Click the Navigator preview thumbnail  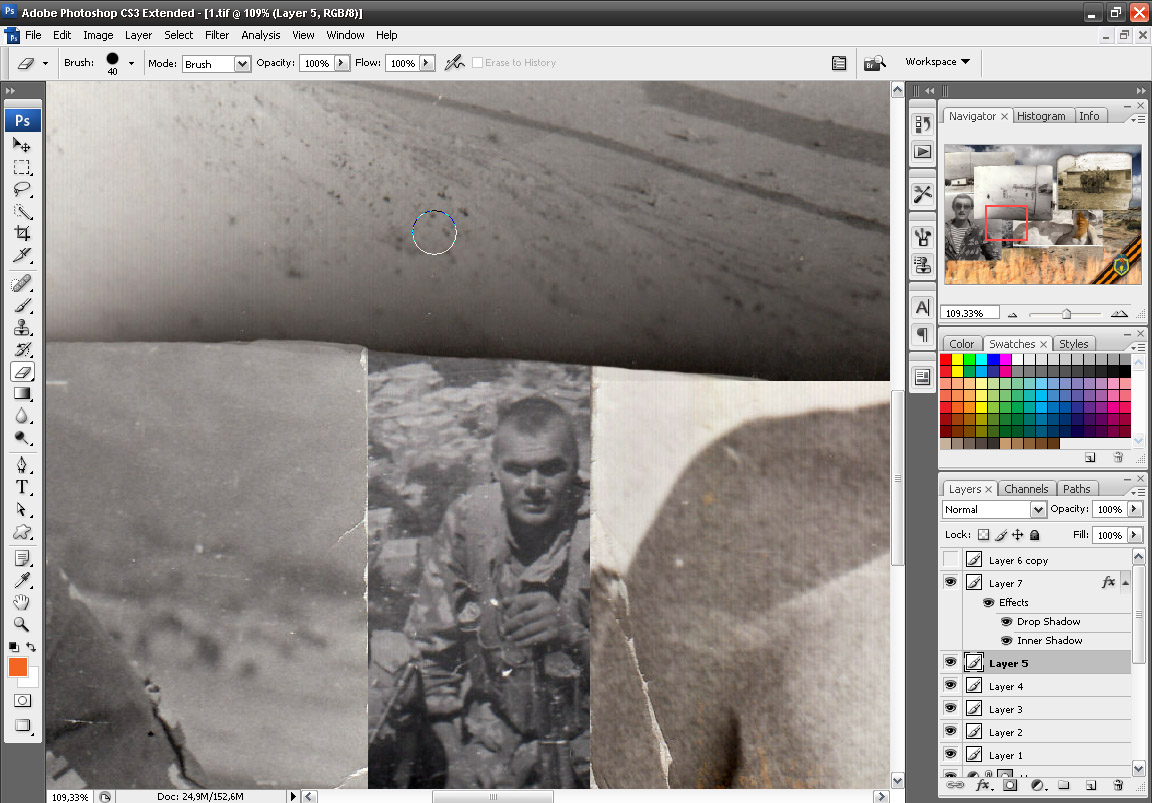coord(1043,215)
